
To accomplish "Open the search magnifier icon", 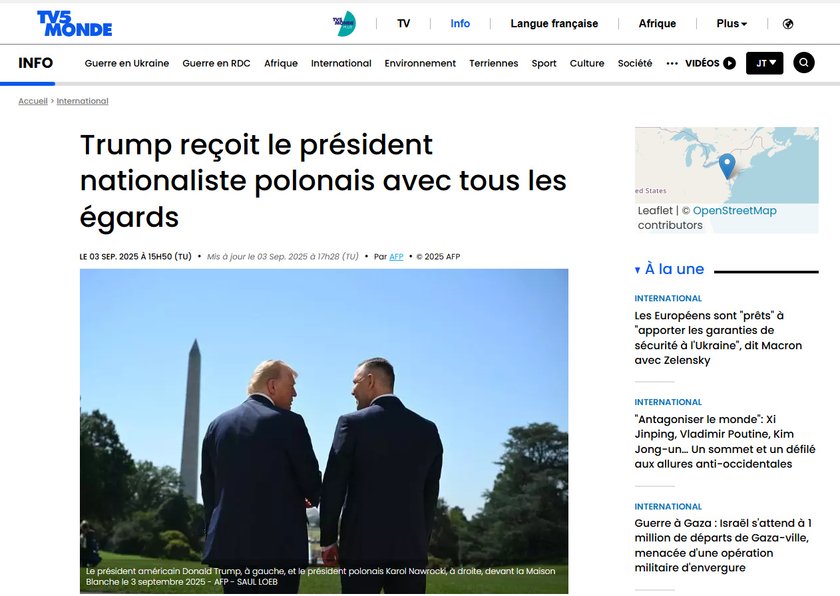I will click(804, 63).
